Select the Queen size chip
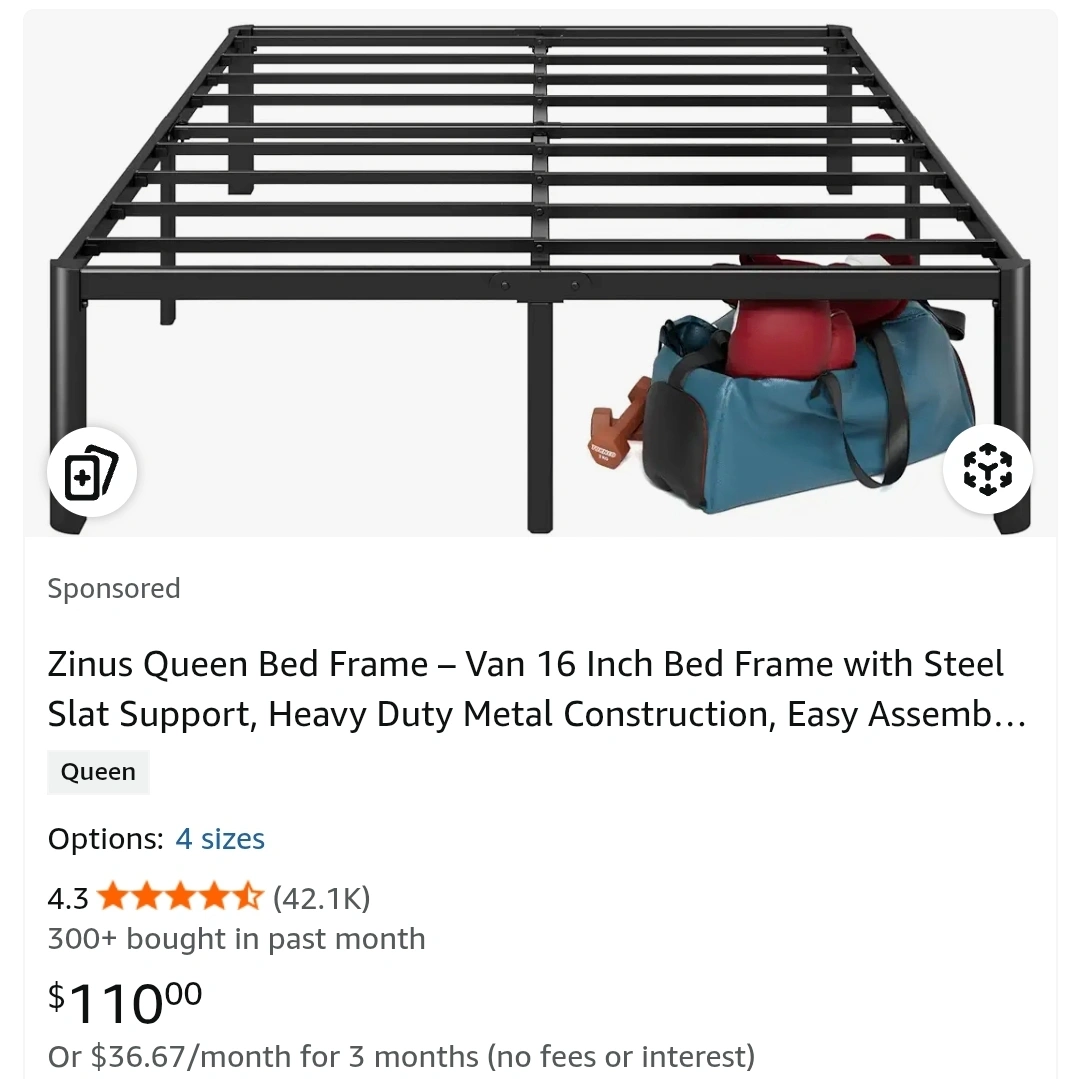Viewport: 1079px width, 1079px height. coord(98,772)
